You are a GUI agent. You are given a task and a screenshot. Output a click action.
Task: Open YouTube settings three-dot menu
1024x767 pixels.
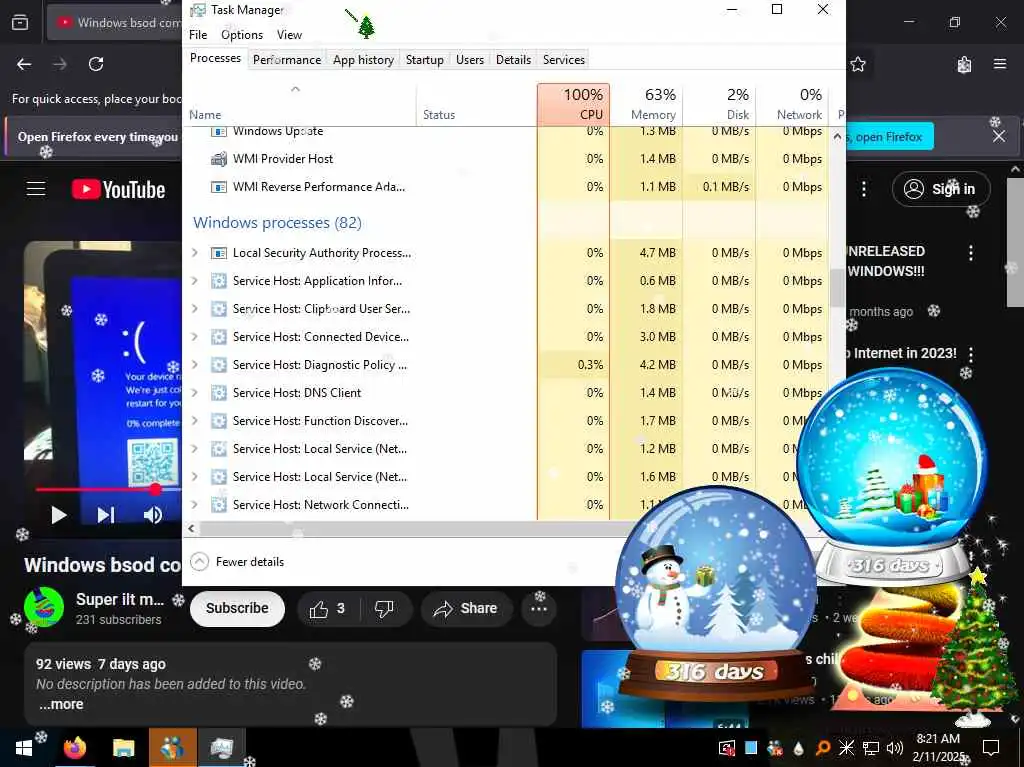[x=864, y=189]
